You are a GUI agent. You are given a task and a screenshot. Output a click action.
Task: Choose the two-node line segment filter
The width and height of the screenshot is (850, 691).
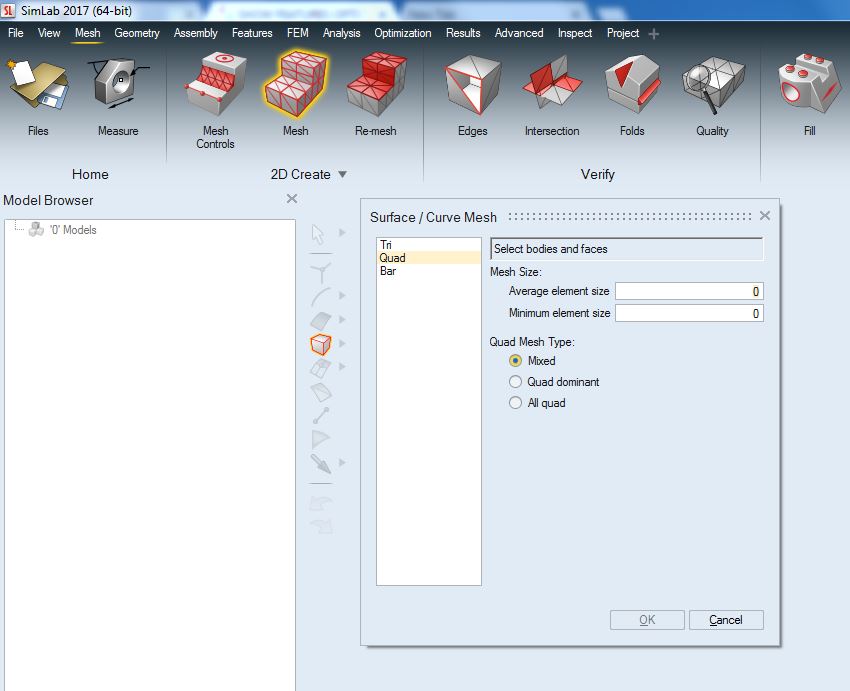321,416
